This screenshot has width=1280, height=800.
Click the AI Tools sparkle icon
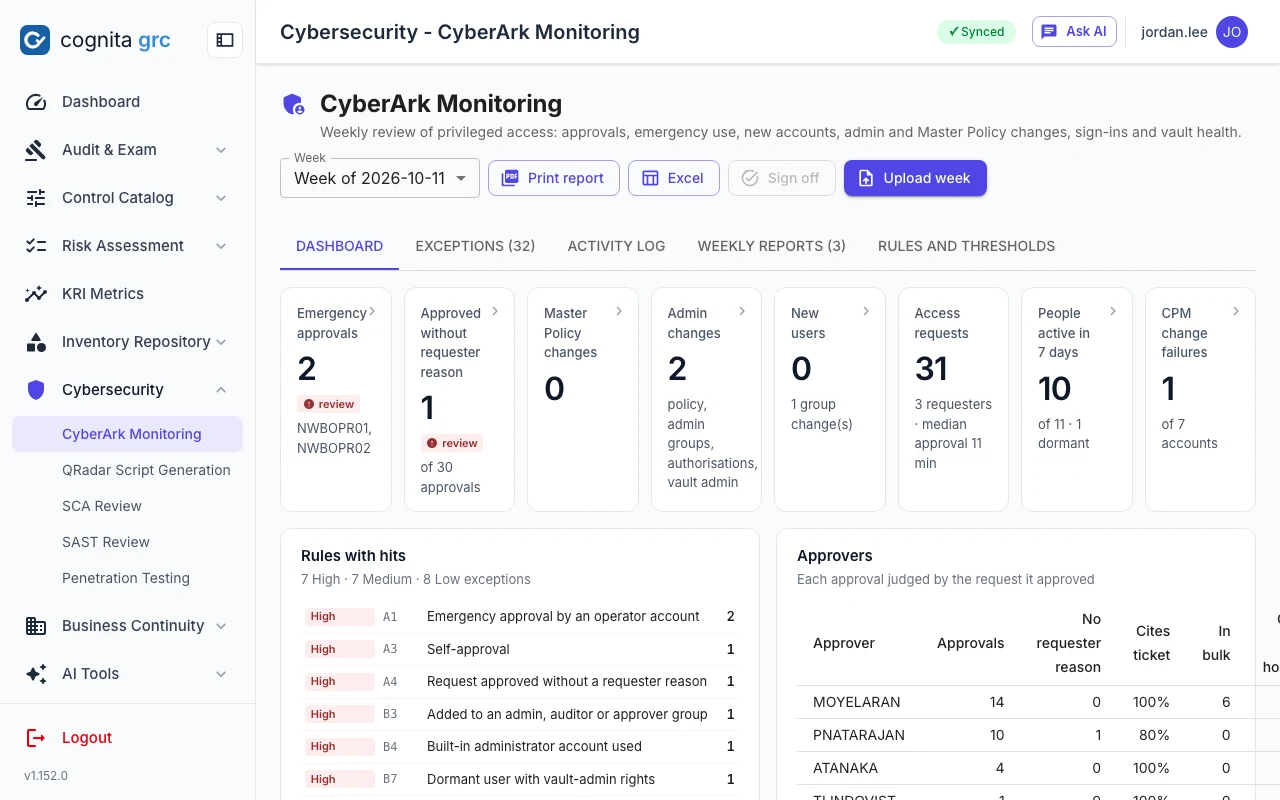click(x=36, y=674)
